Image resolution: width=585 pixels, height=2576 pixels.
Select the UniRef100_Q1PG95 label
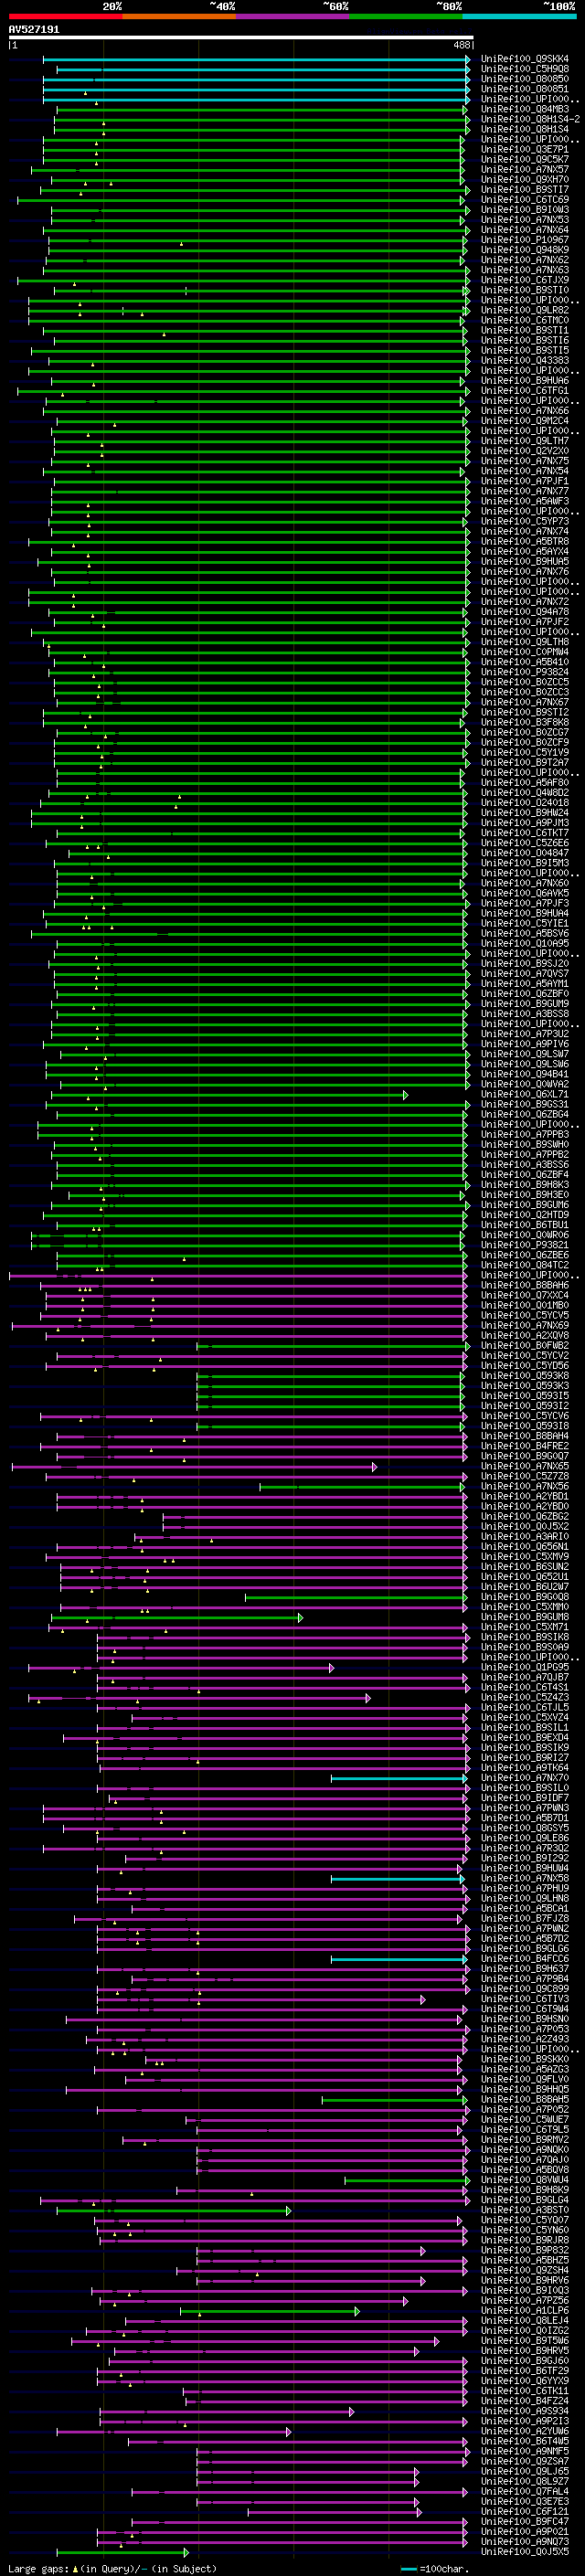(x=524, y=1667)
